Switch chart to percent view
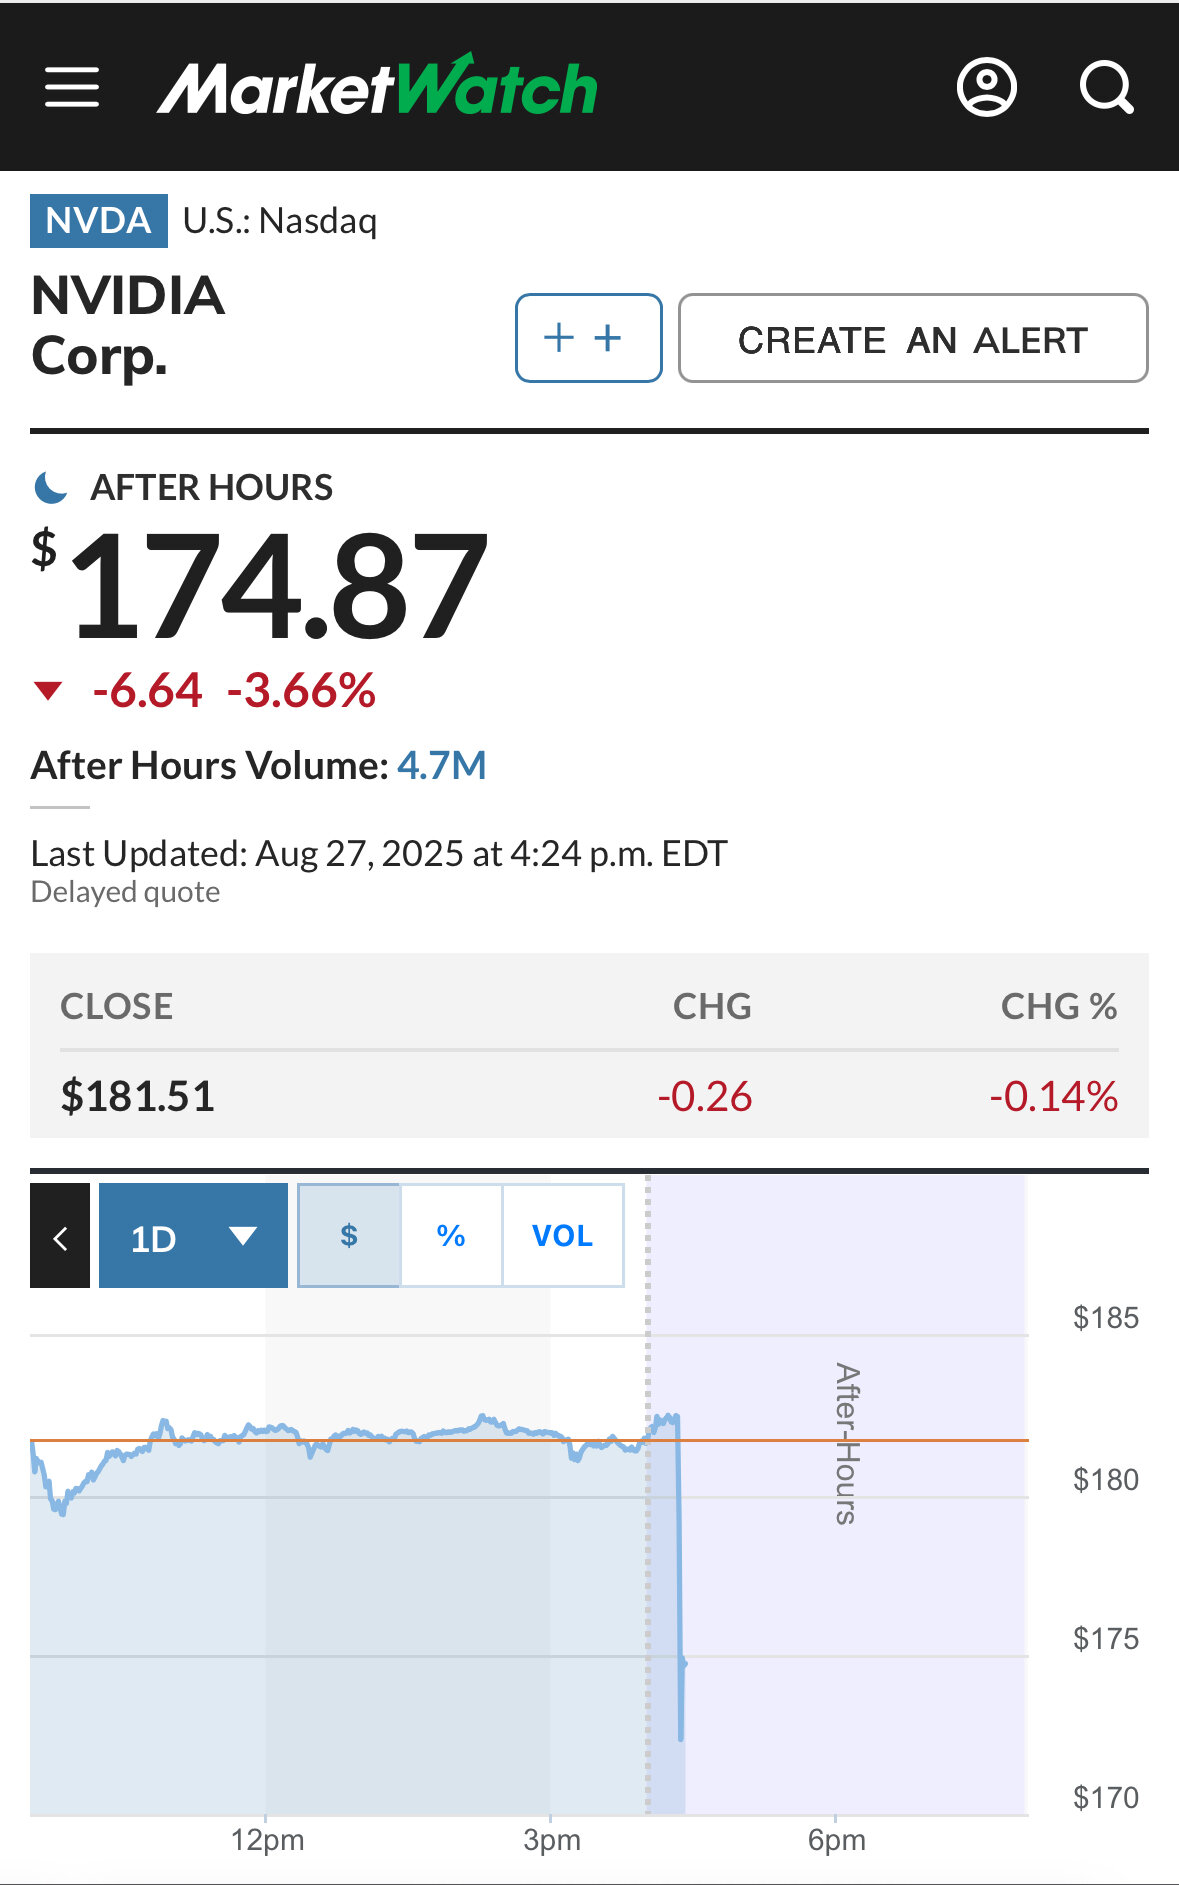 click(x=451, y=1236)
